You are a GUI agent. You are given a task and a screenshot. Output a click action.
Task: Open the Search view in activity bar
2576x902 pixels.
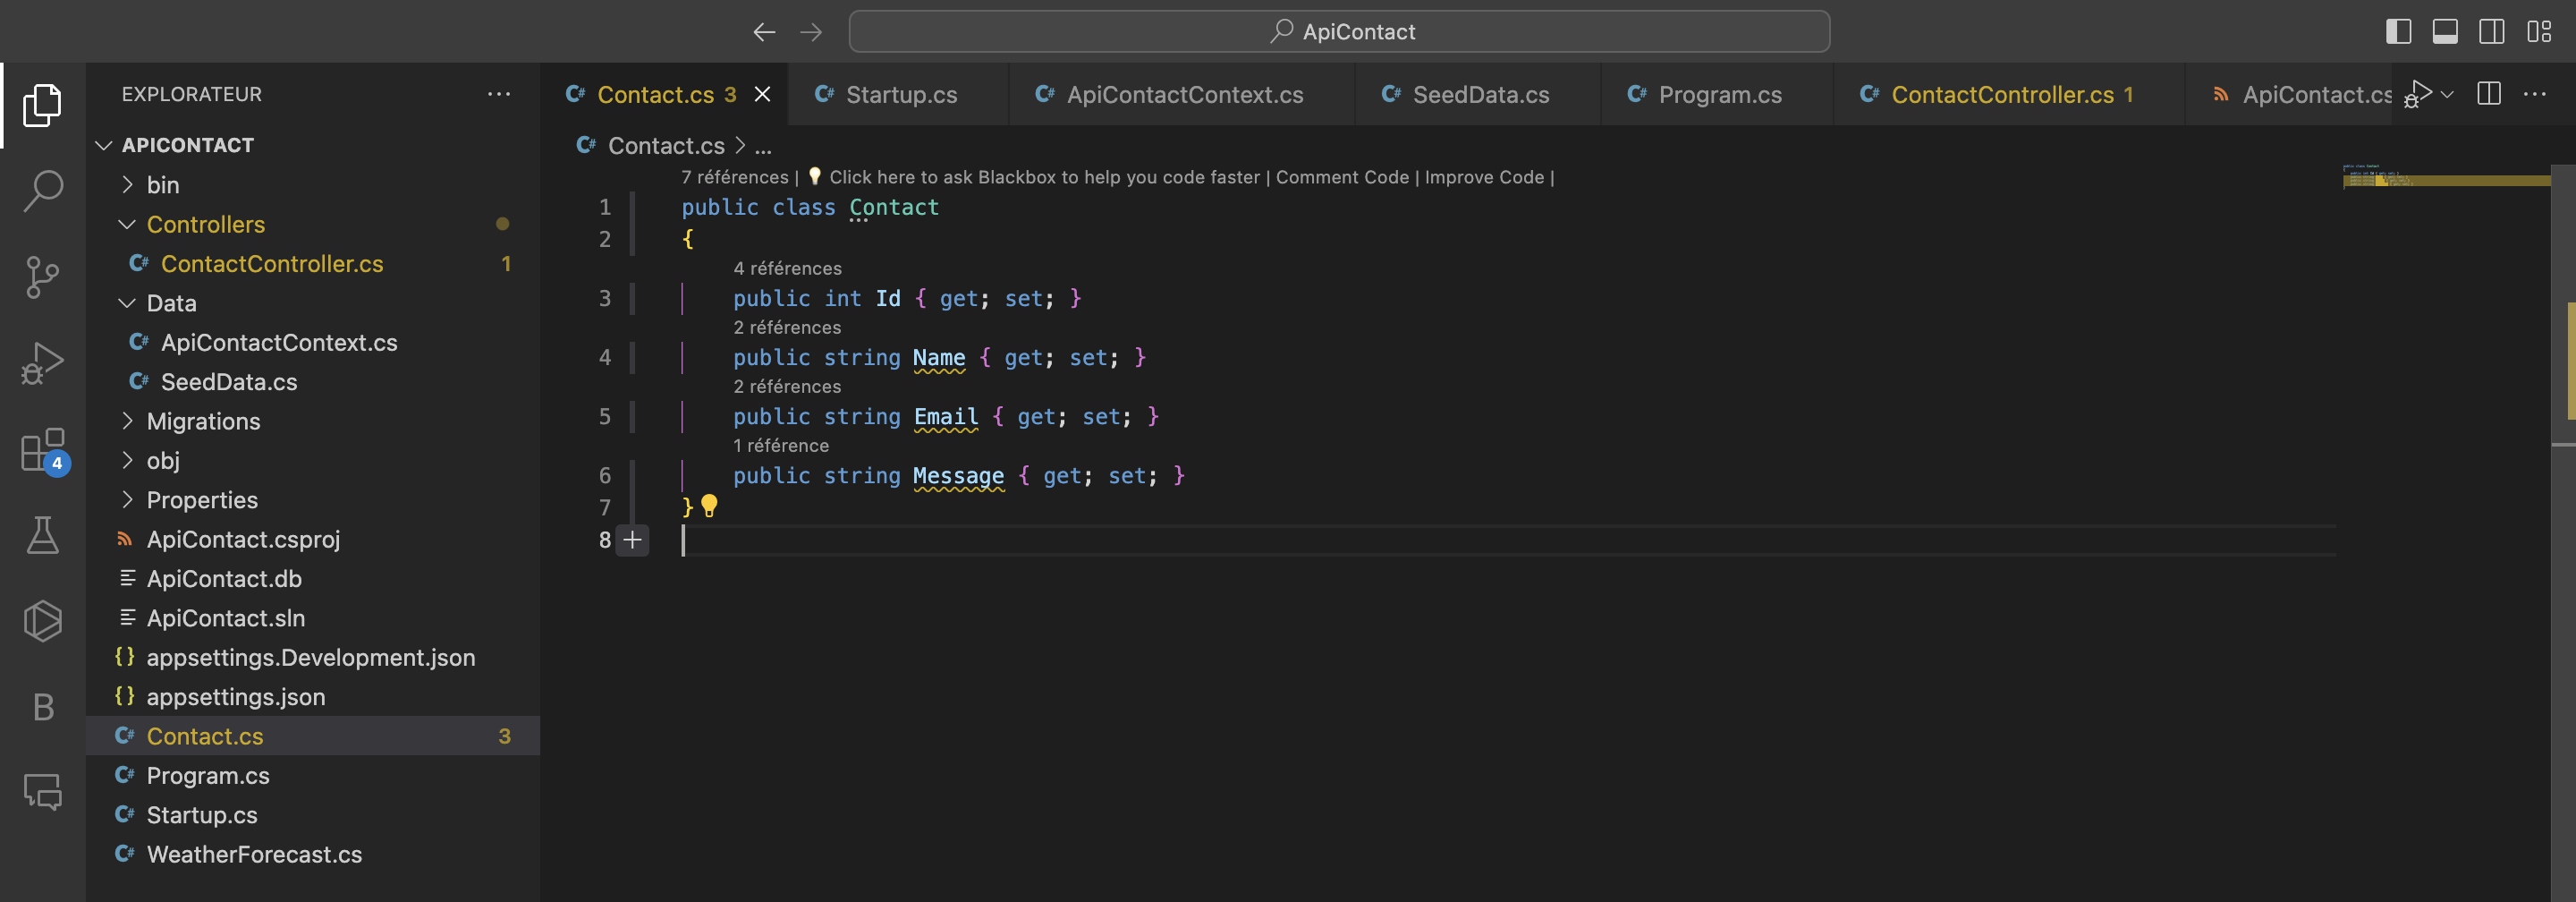tap(42, 190)
